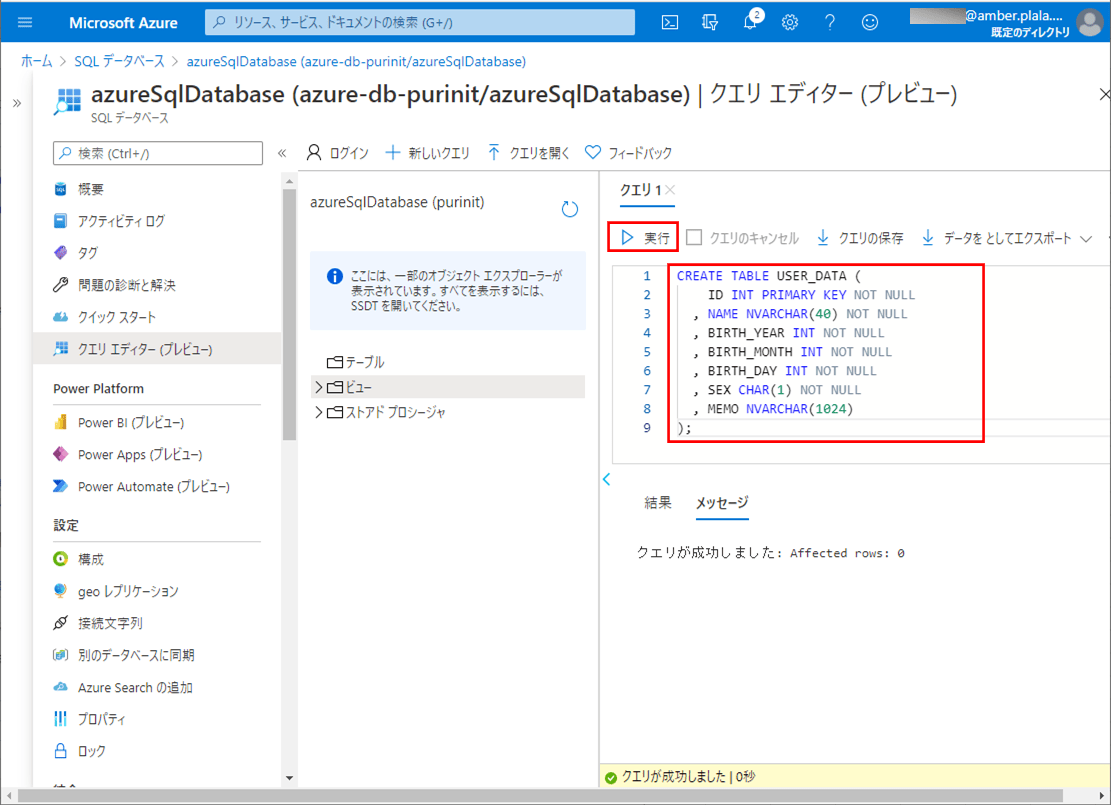Select クエリ エディター (プレビュー) in the sidebar
This screenshot has width=1111, height=805.
coord(157,349)
